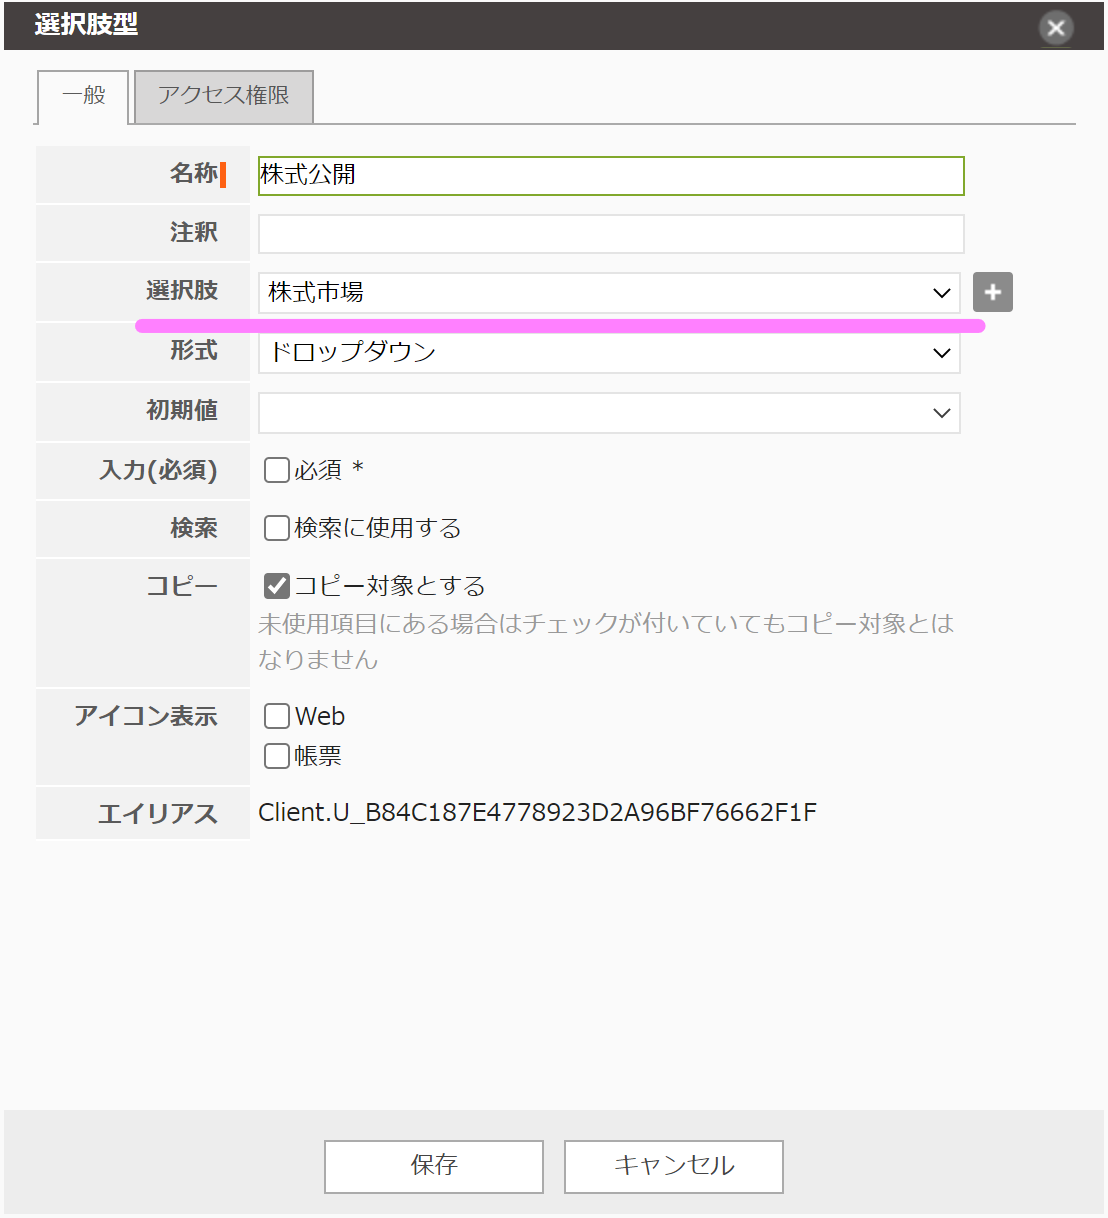Screen dimensions: 1108x1218
Task: Click the コピー対象とする label text
Action: 389,586
